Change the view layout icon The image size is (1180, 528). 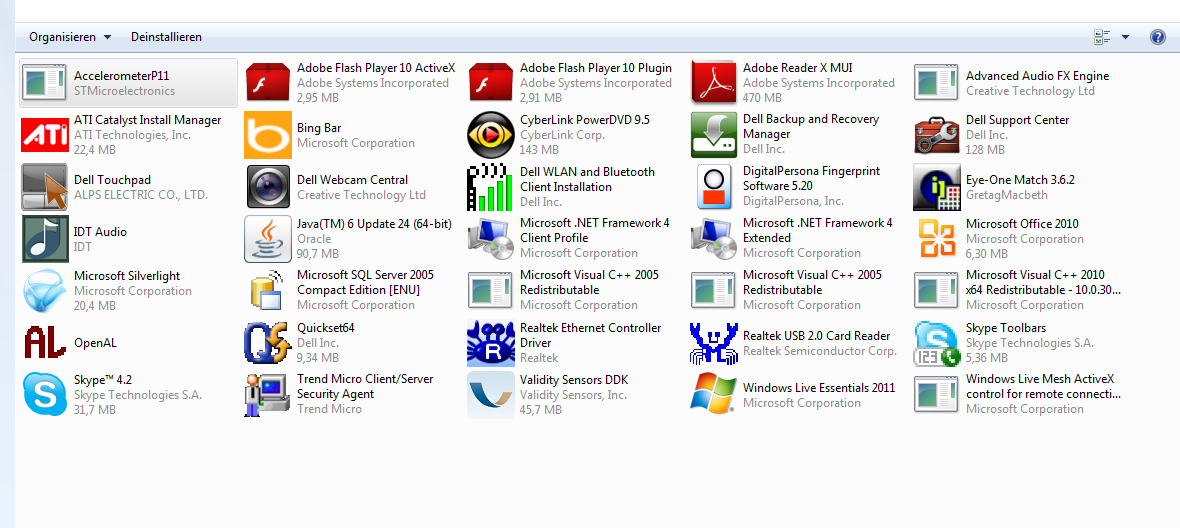(1102, 37)
